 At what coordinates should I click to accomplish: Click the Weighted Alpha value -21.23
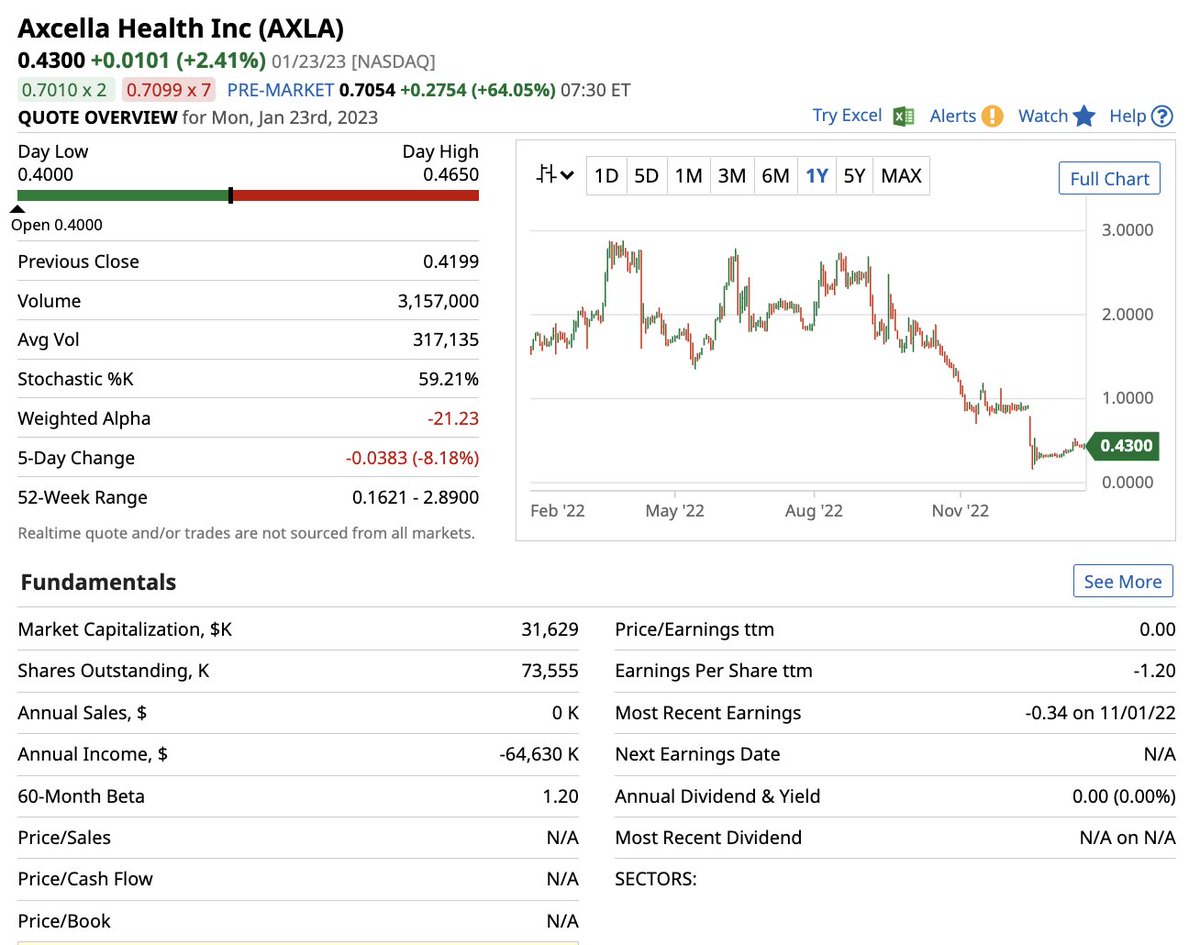(455, 419)
